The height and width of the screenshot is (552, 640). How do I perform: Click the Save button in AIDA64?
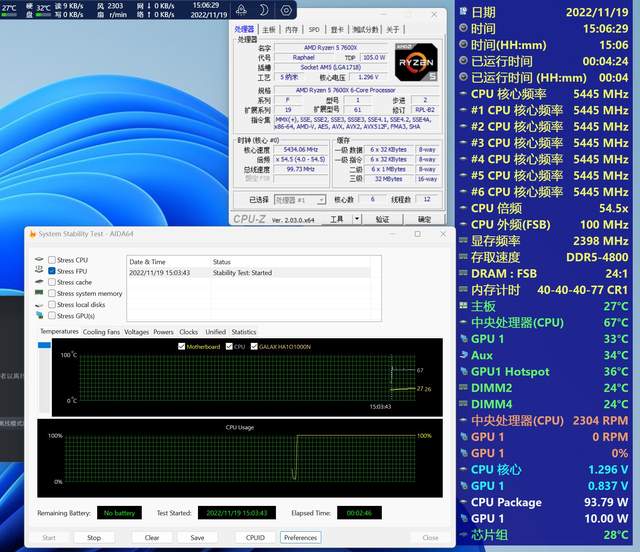(x=197, y=538)
